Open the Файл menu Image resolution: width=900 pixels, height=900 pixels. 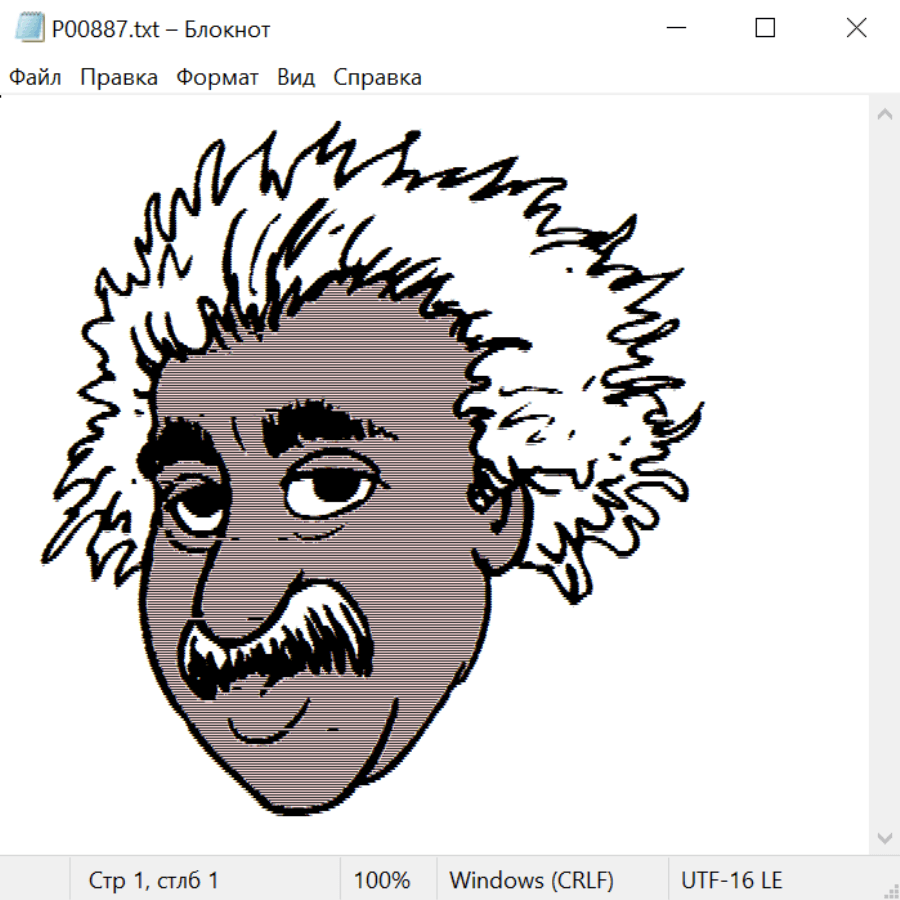pos(36,78)
